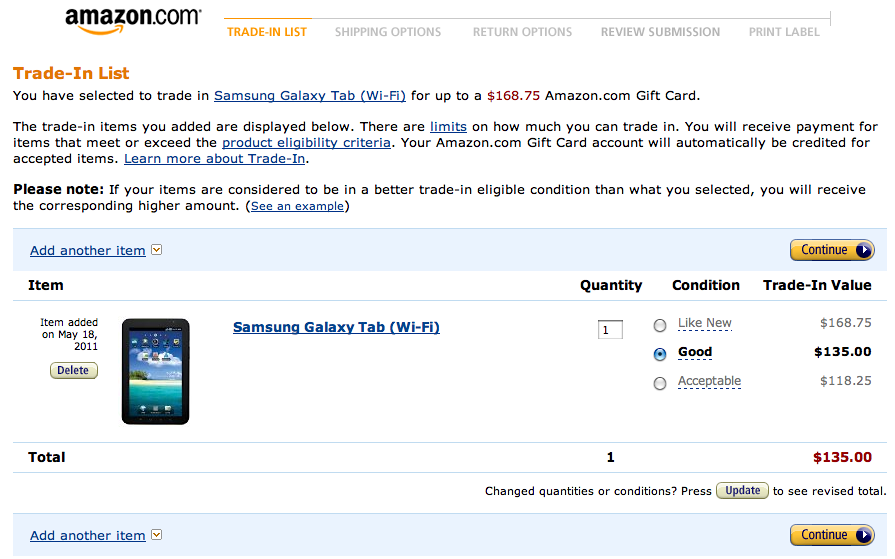This screenshot has width=895, height=559.
Task: Select the Good condition radio button
Action: (x=659, y=354)
